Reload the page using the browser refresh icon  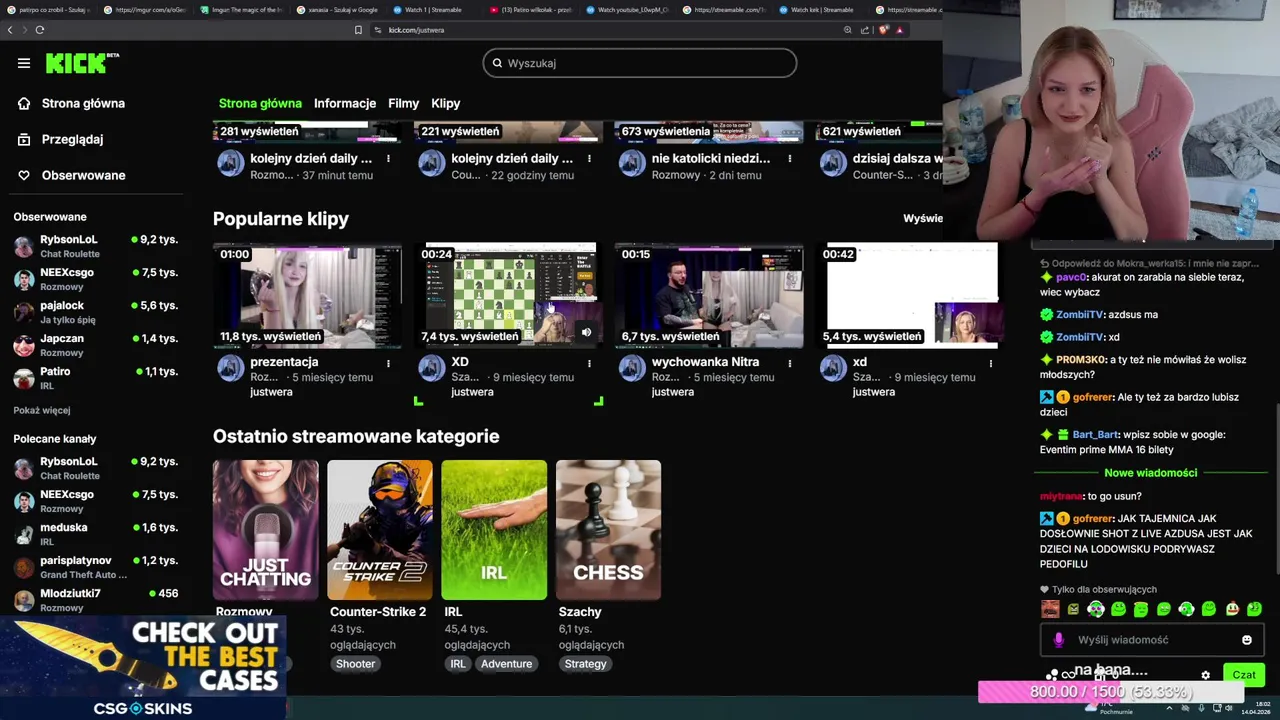coord(40,30)
